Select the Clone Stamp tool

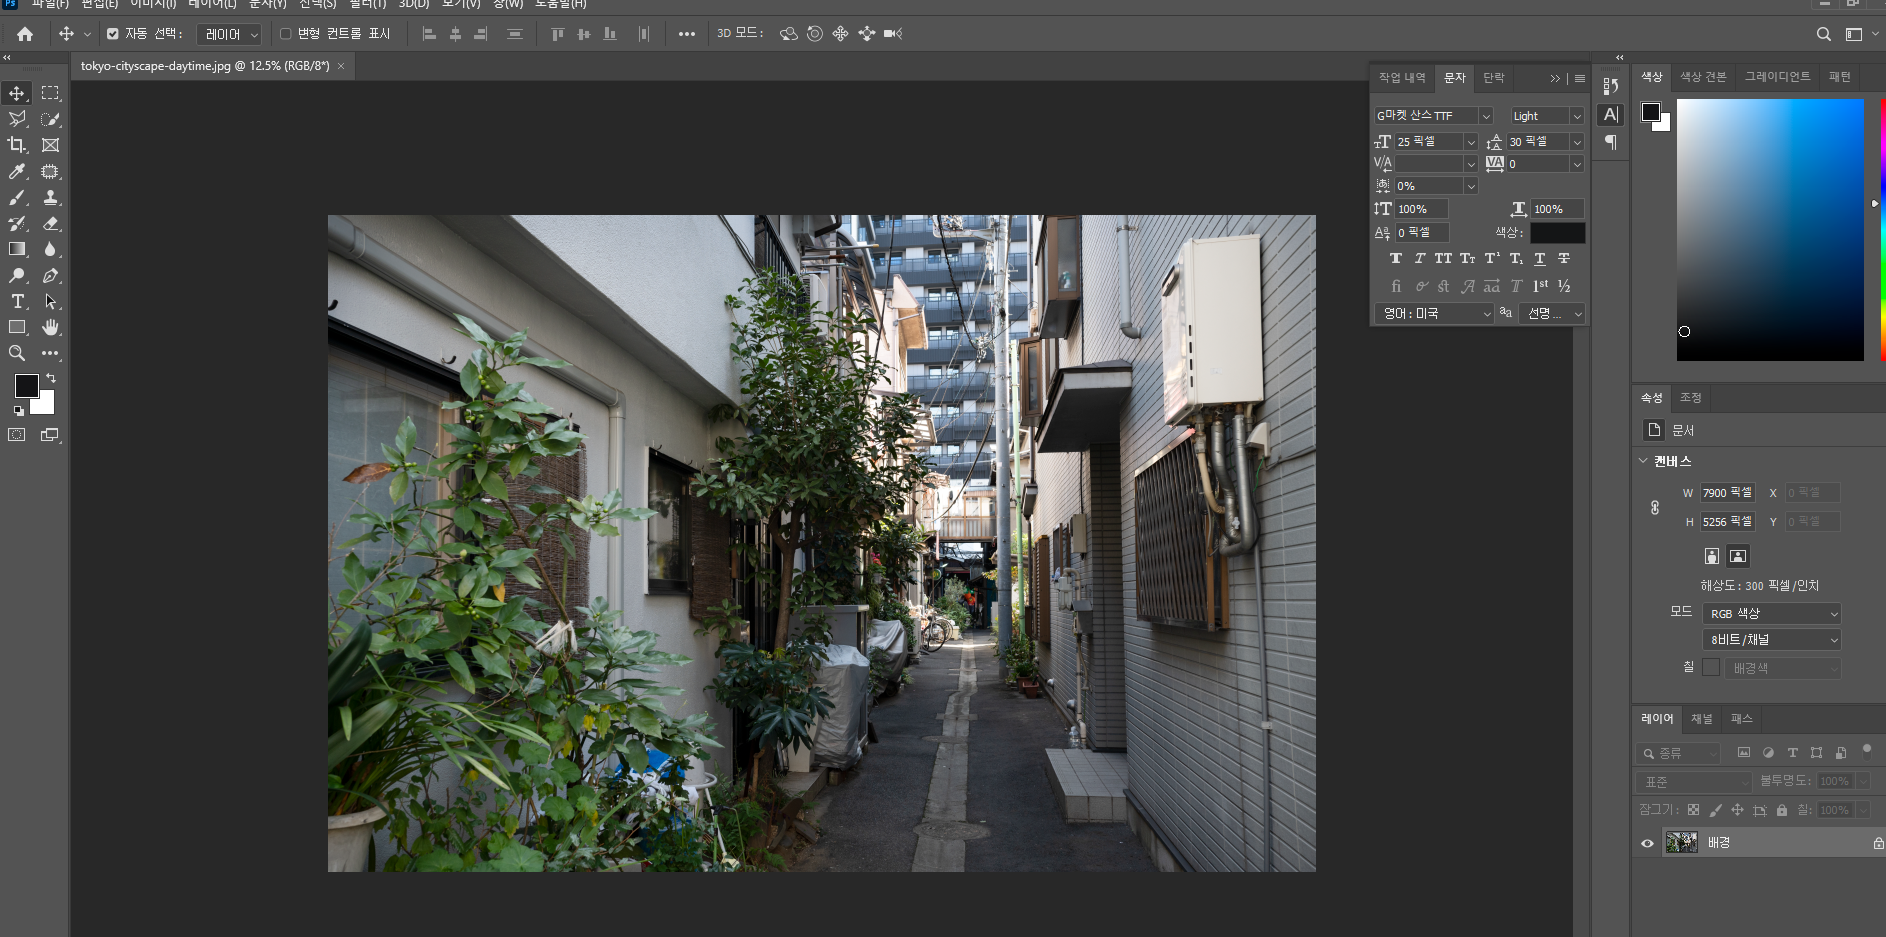coord(50,197)
